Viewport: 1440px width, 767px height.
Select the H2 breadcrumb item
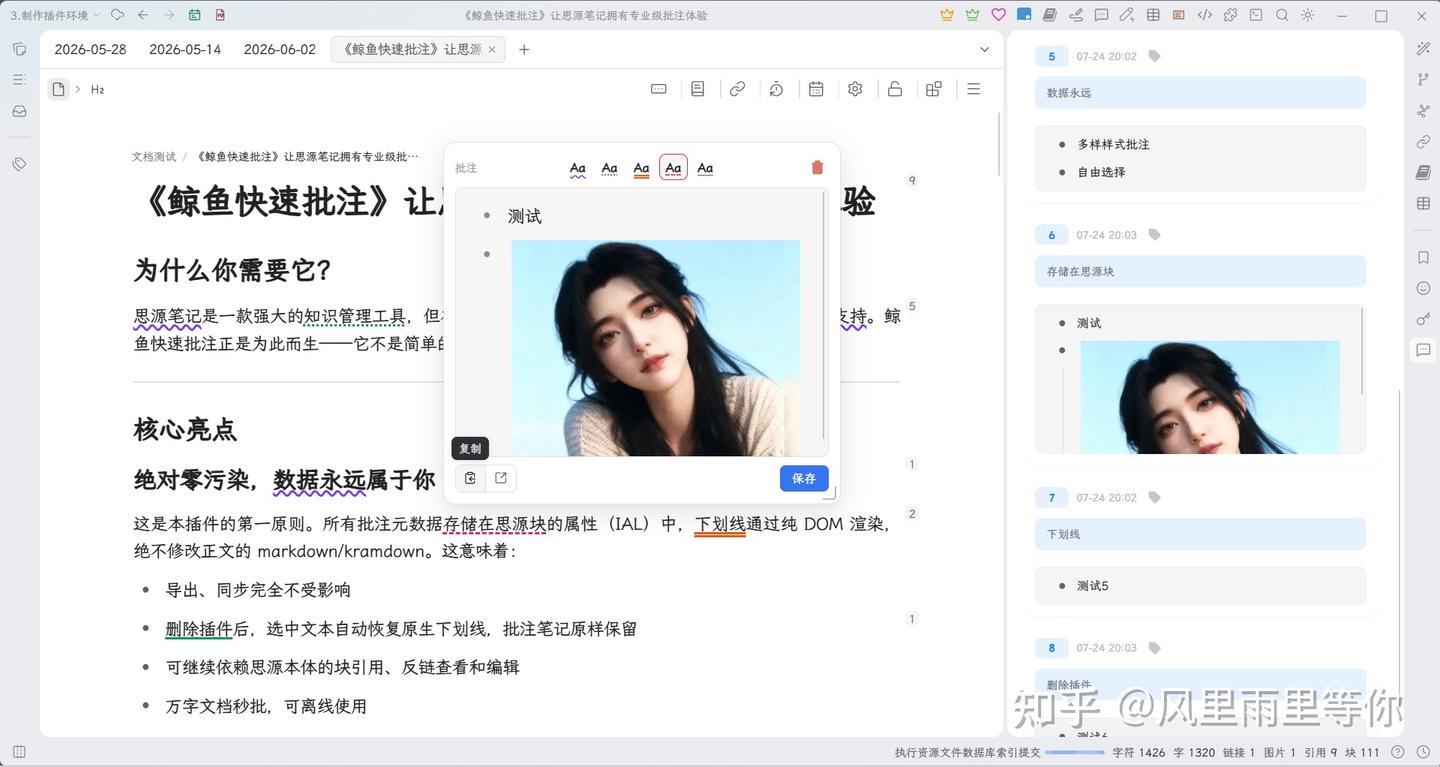click(97, 89)
